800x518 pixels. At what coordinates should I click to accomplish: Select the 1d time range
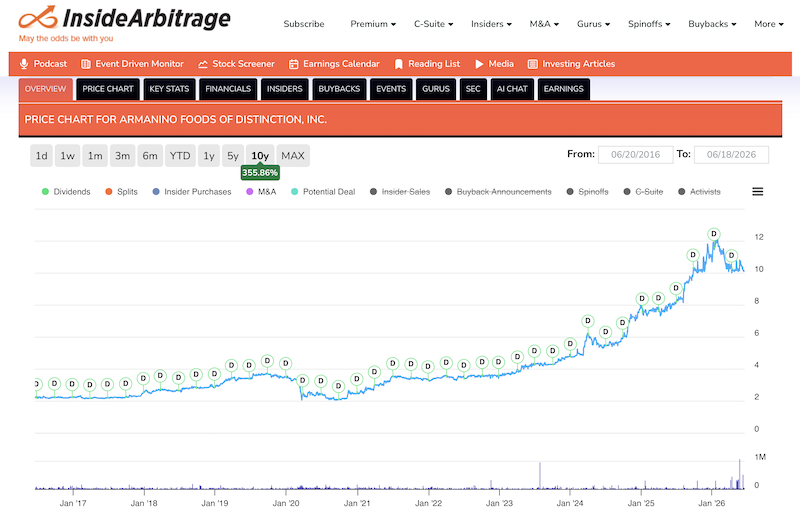pos(41,156)
